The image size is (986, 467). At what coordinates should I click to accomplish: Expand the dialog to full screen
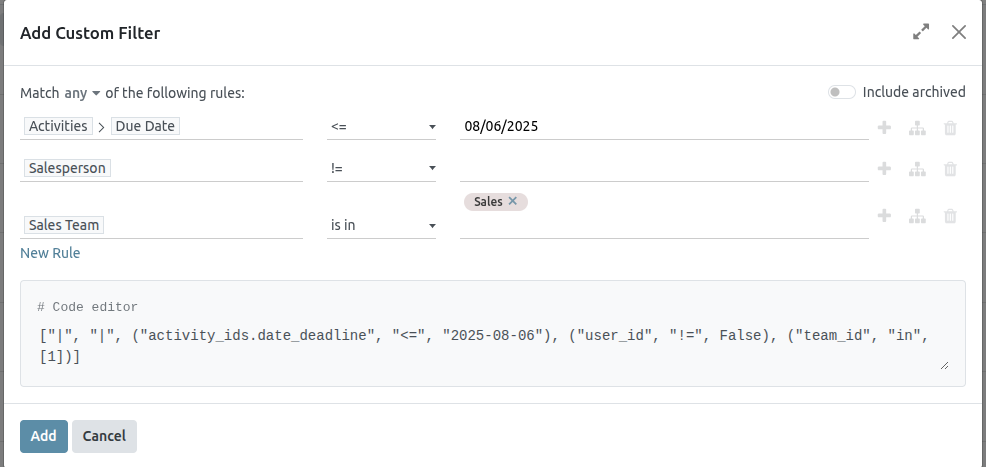point(921,33)
